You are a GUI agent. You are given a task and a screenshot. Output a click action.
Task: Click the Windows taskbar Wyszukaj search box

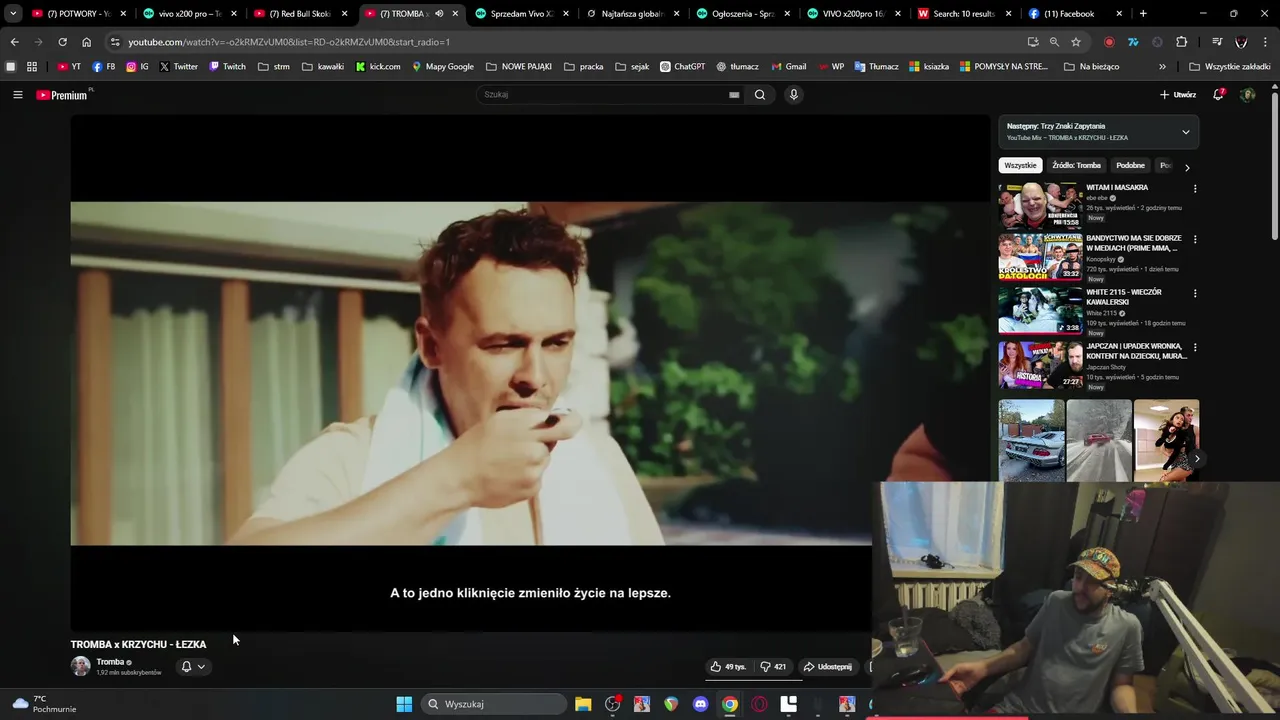[494, 704]
